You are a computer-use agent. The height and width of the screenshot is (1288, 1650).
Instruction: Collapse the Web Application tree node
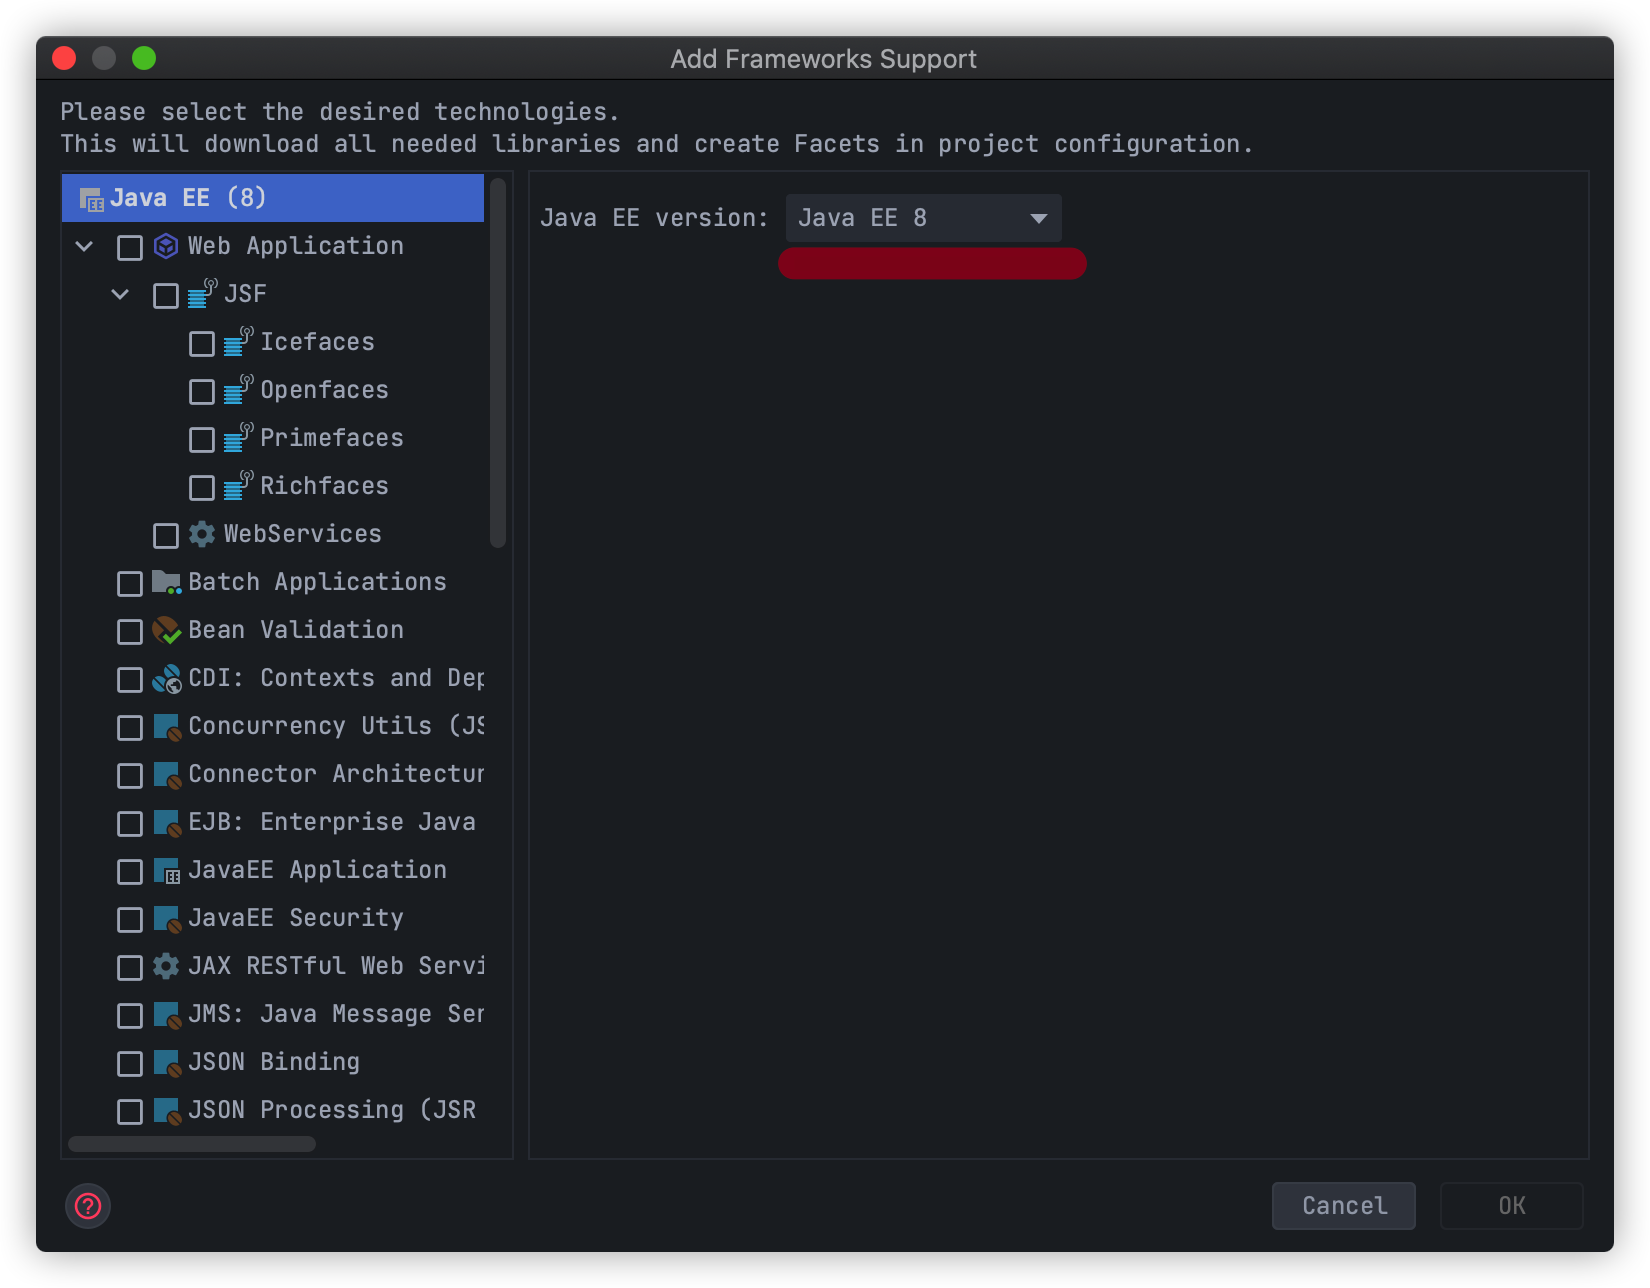pos(85,246)
